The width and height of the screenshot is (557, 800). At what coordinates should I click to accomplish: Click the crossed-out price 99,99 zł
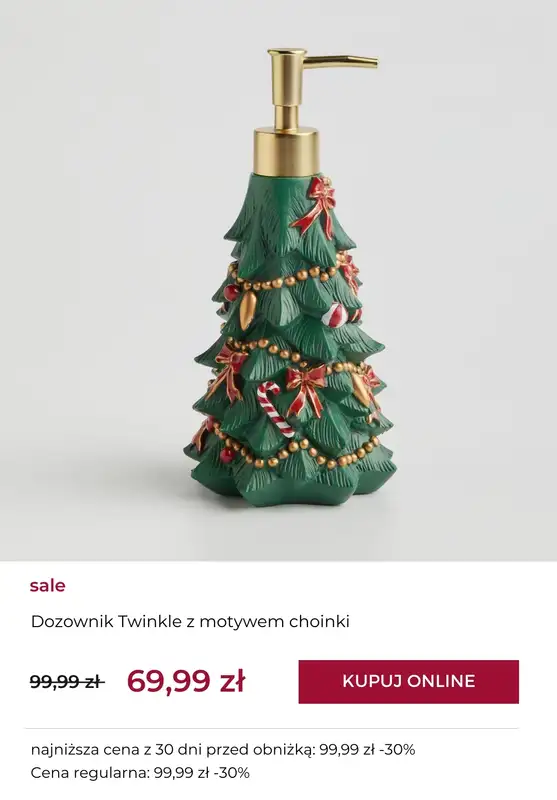tap(67, 681)
